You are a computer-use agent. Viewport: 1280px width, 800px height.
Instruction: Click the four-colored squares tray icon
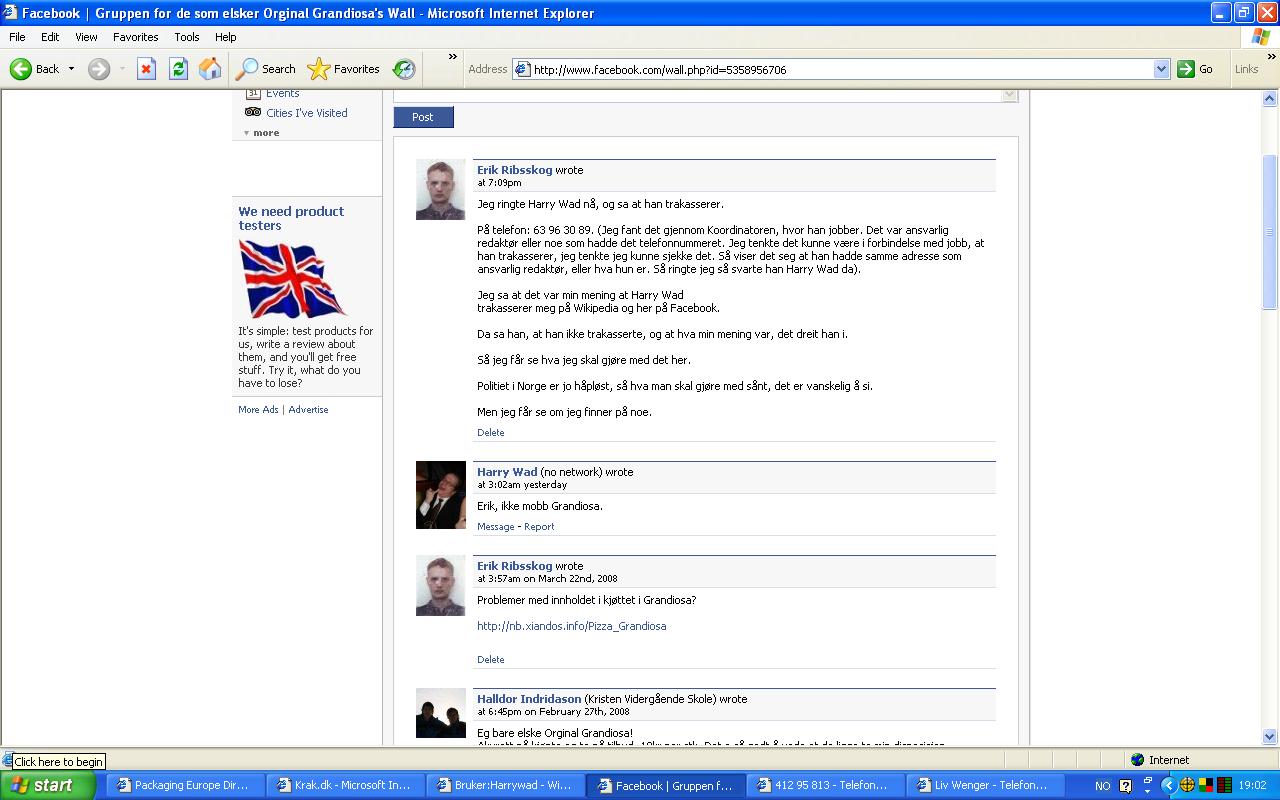1206,785
